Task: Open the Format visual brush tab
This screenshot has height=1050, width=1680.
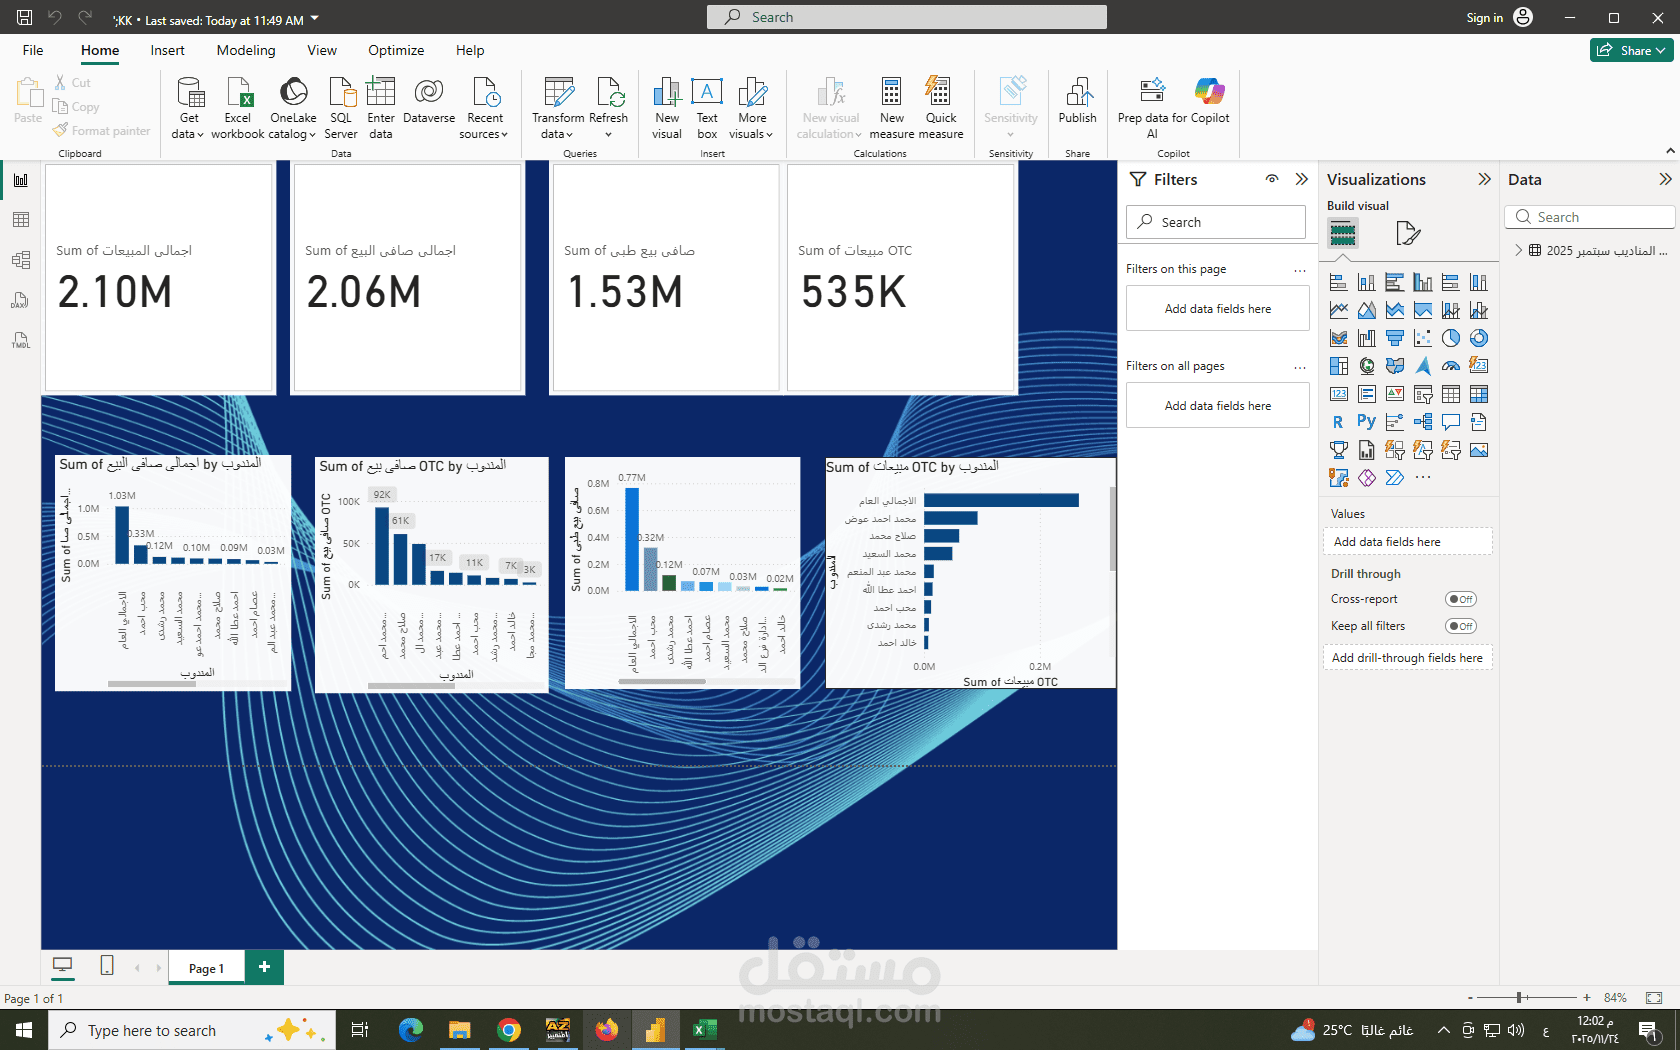Action: point(1408,234)
